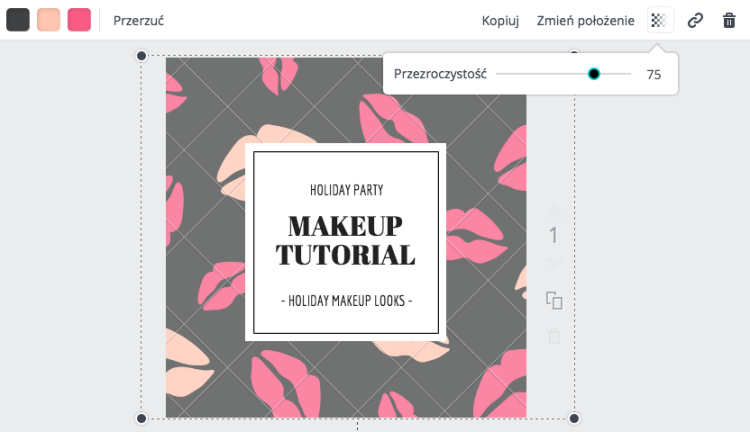
Task: Select the pink color swatch
Action: [79, 20]
